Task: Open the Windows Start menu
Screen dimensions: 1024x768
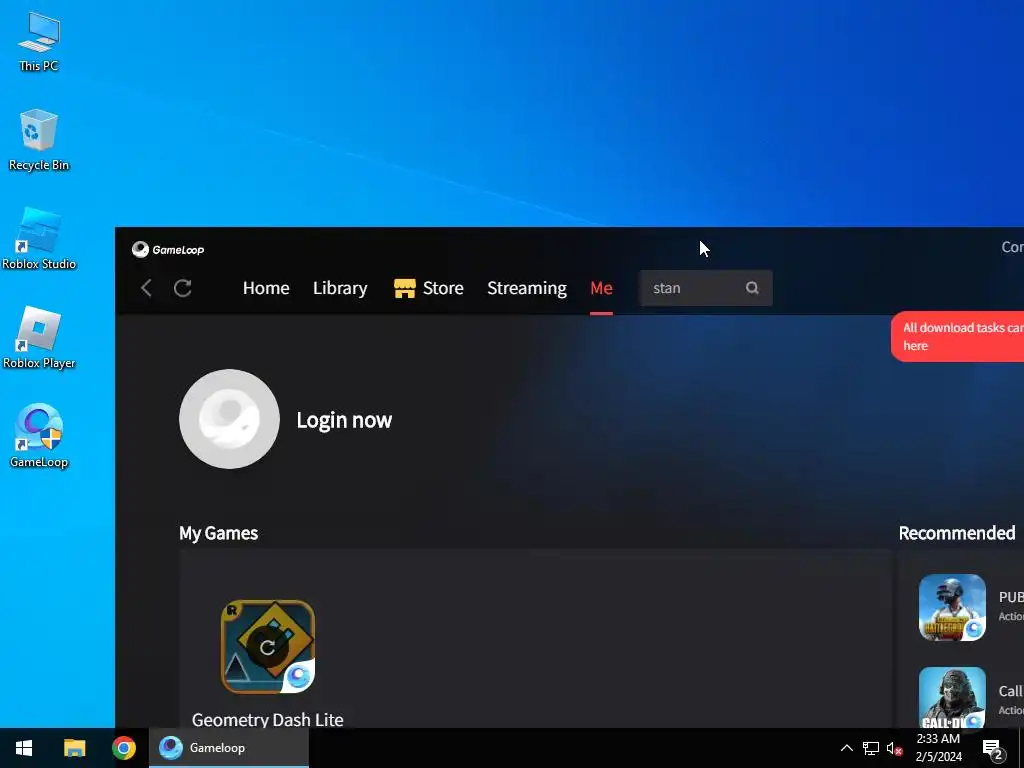Action: click(x=24, y=748)
